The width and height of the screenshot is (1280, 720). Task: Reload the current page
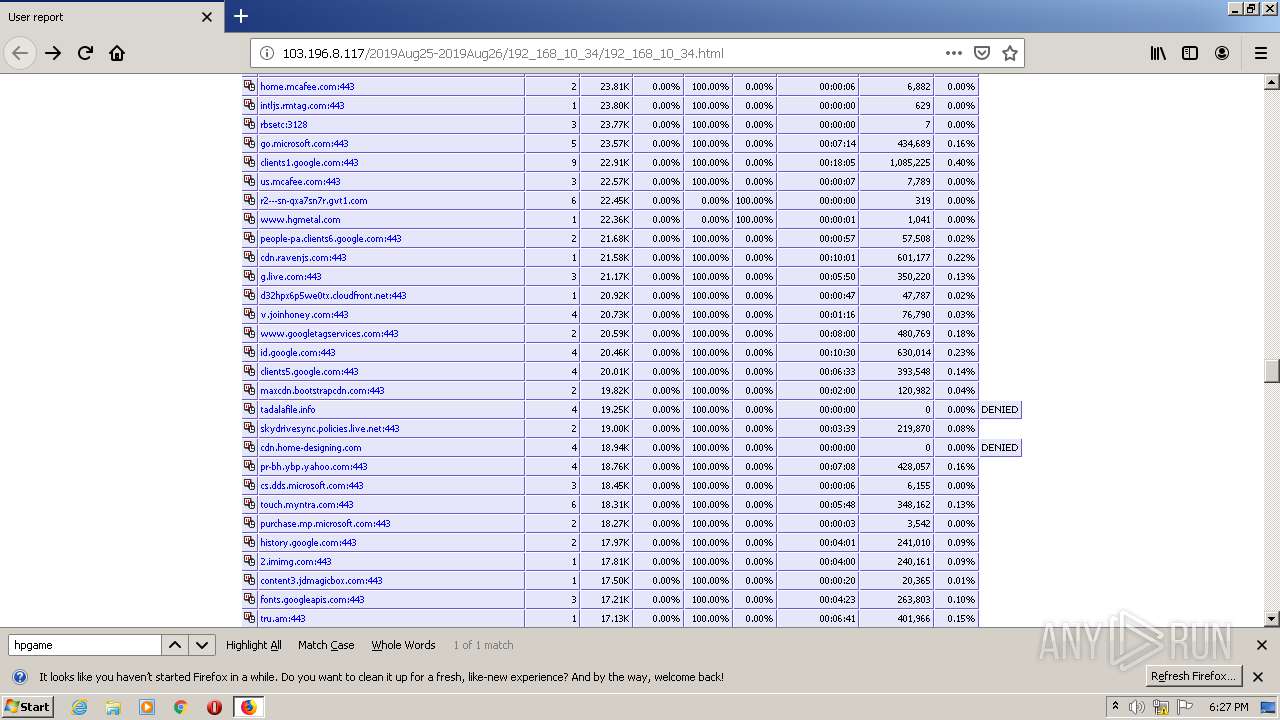(85, 53)
